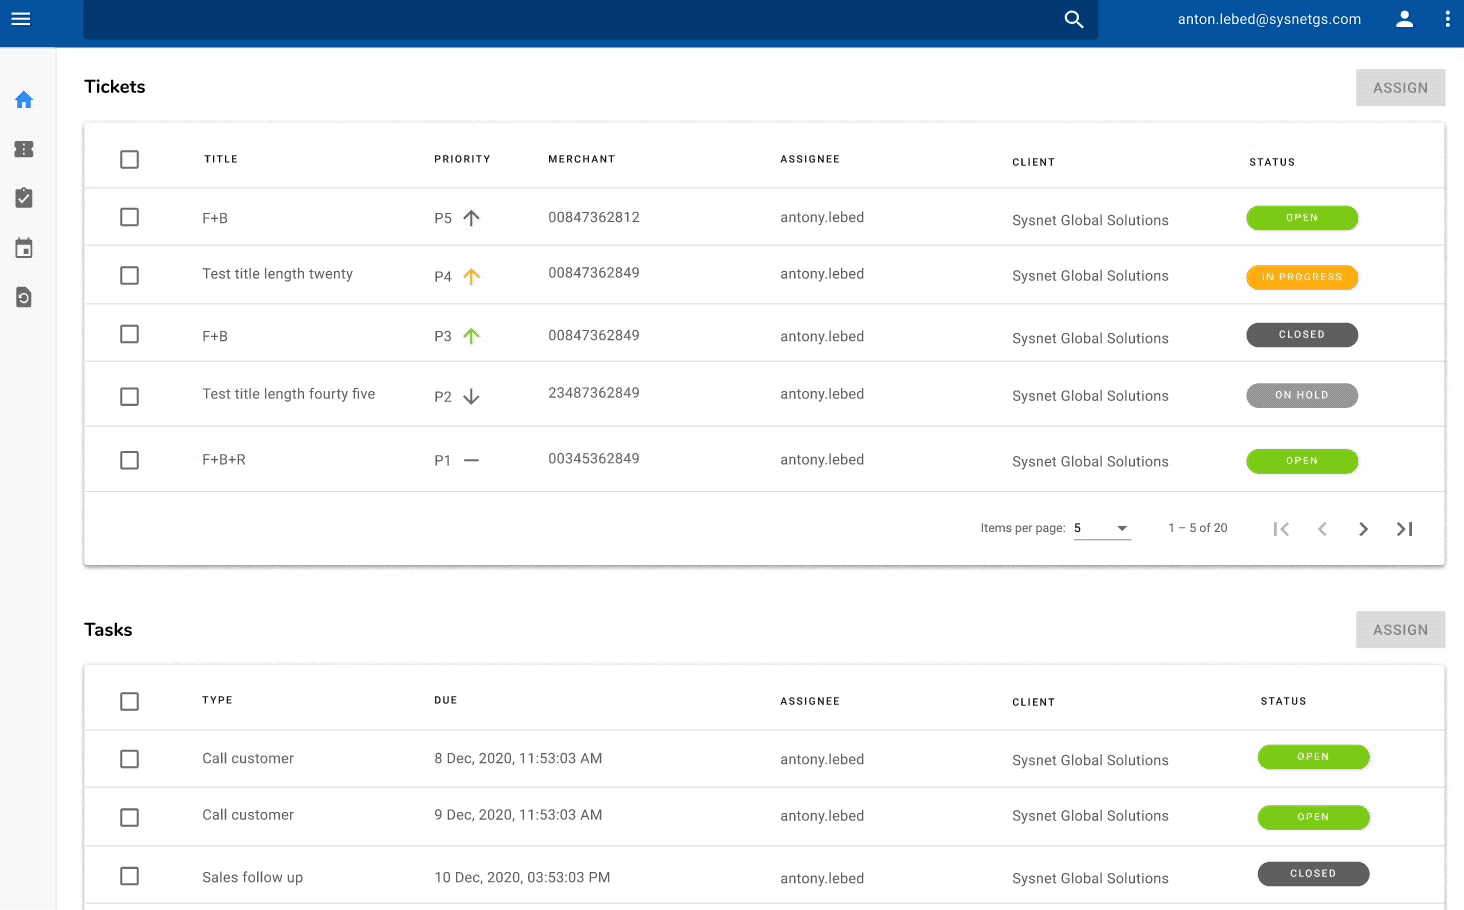This screenshot has width=1464, height=910.
Task: Open the hamburger menu
Action: pos(21,19)
